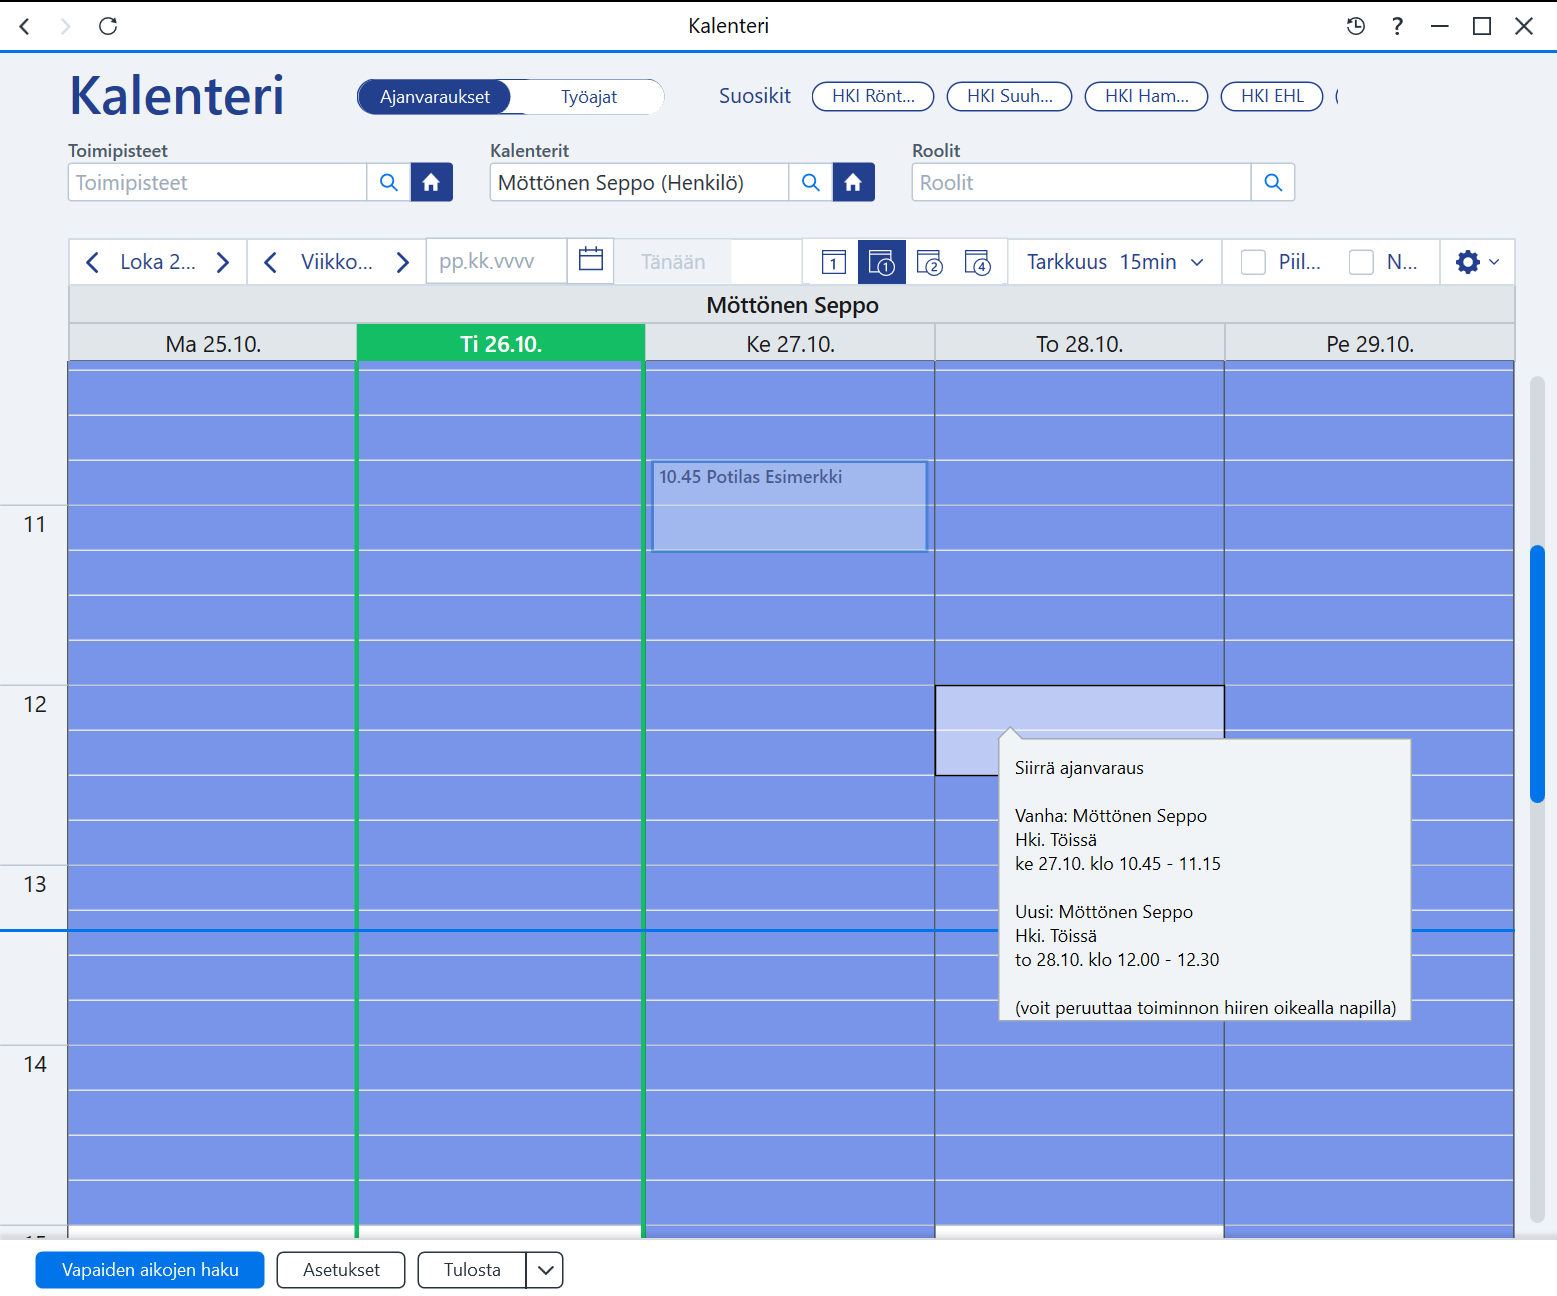The width and height of the screenshot is (1557, 1296).
Task: Open Tarkkuus 15min dropdown
Action: pos(1115,262)
